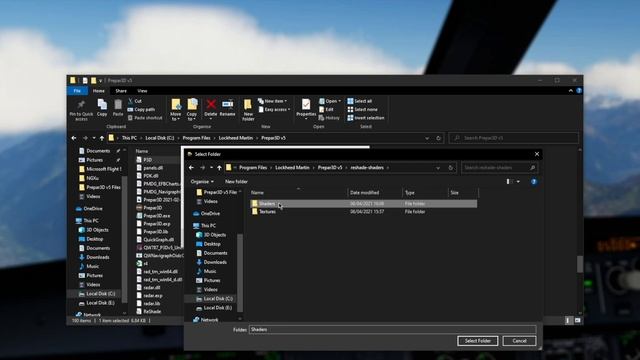Click the Properties checkmark icon
Screen dimensions: 640x360
pyautogui.click(x=306, y=104)
